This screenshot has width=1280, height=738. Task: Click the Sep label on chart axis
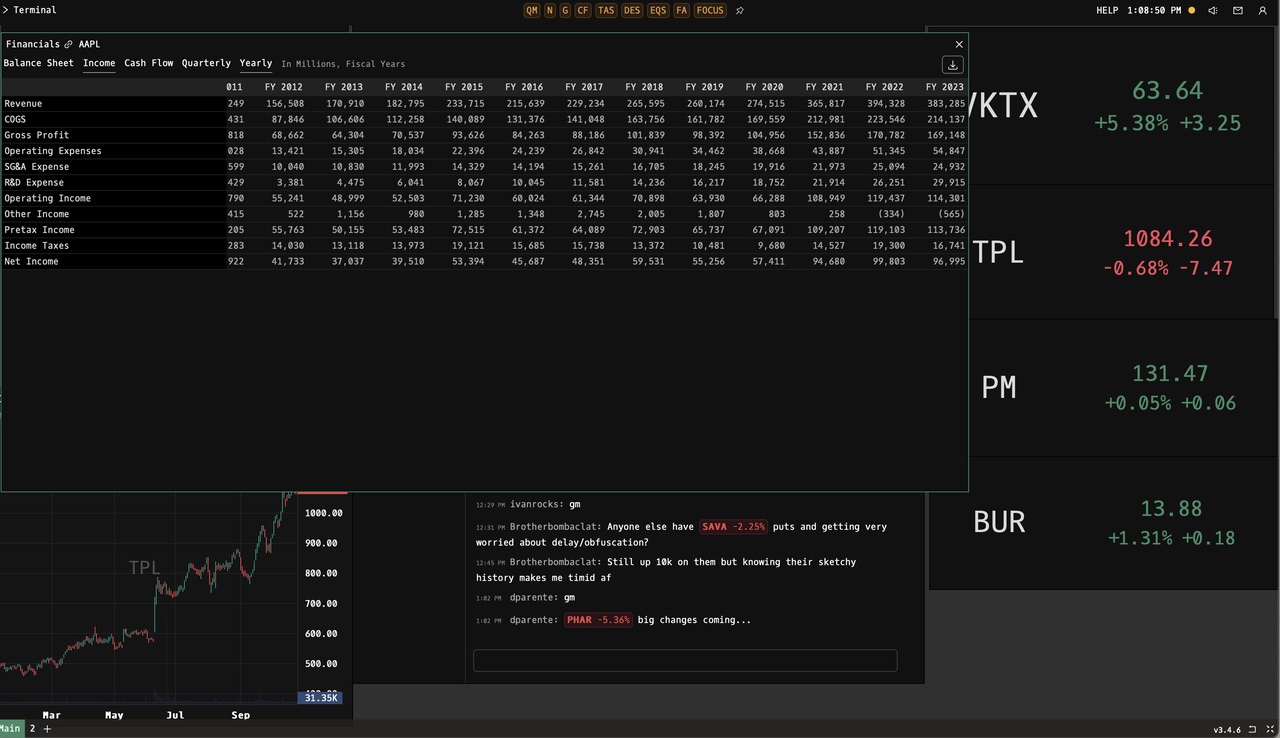[x=240, y=715]
